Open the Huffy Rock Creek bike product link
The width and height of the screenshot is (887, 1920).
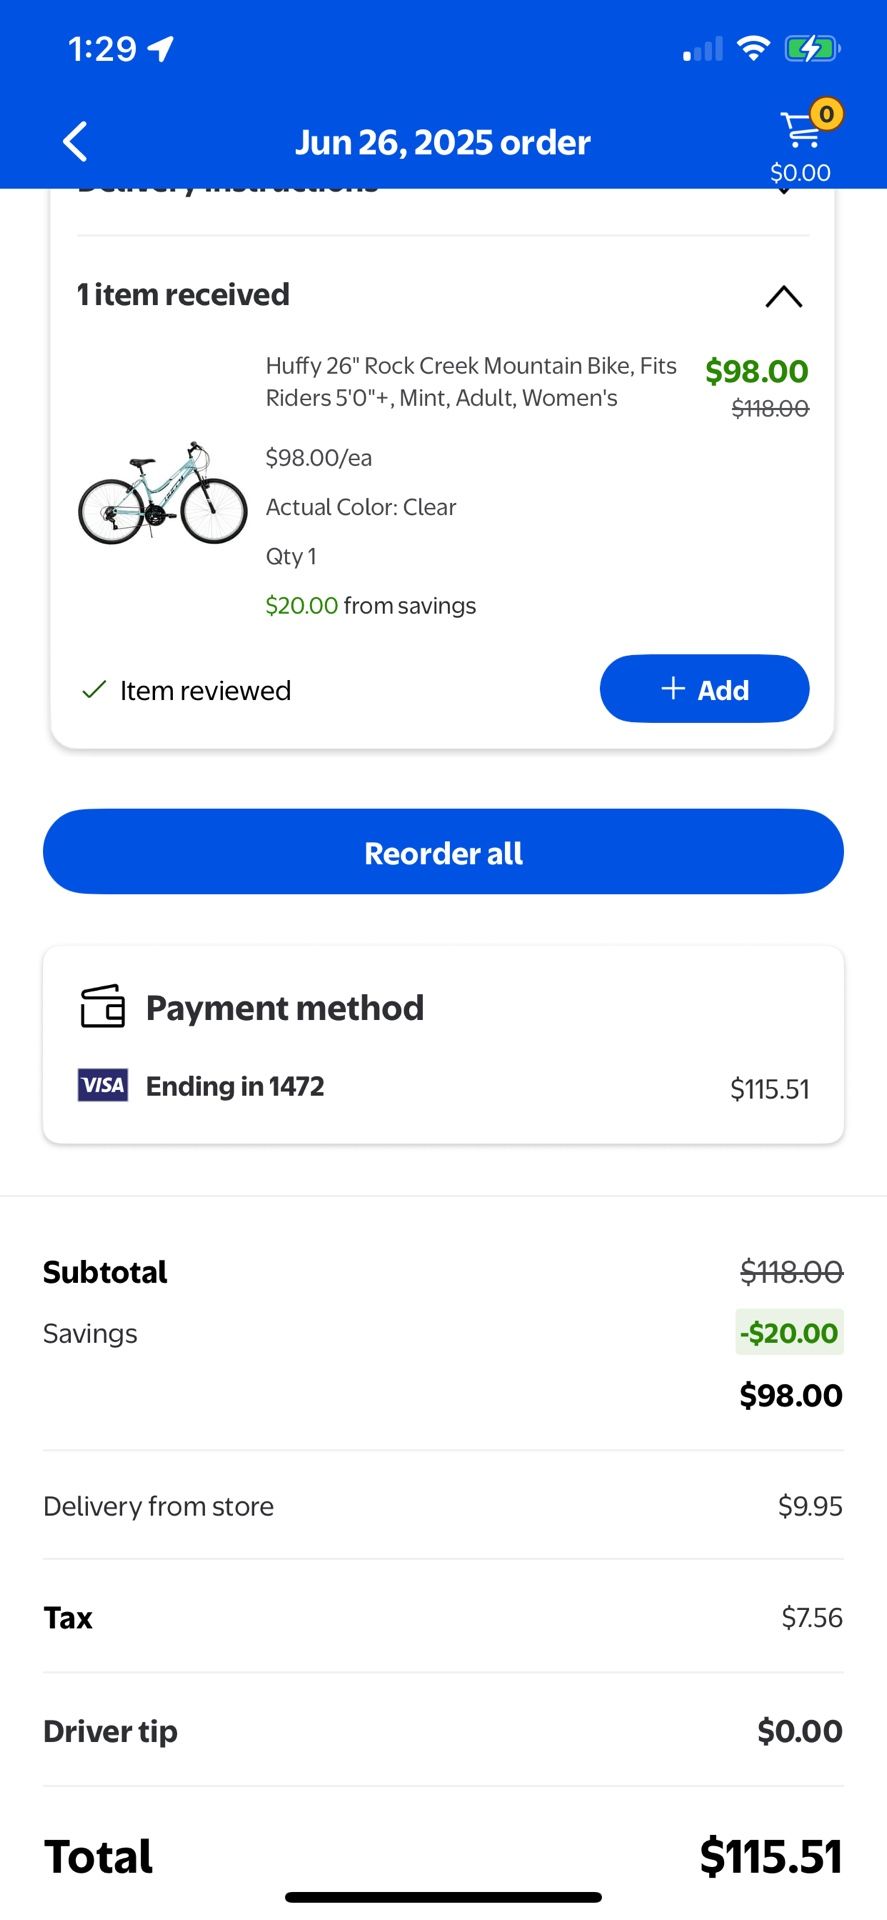coord(471,381)
